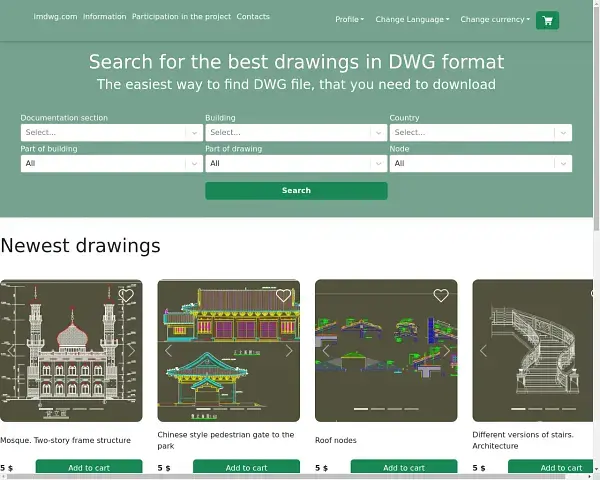The height and width of the screenshot is (480, 600).
Task: Add Mosque drawing to cart
Action: tap(89, 468)
